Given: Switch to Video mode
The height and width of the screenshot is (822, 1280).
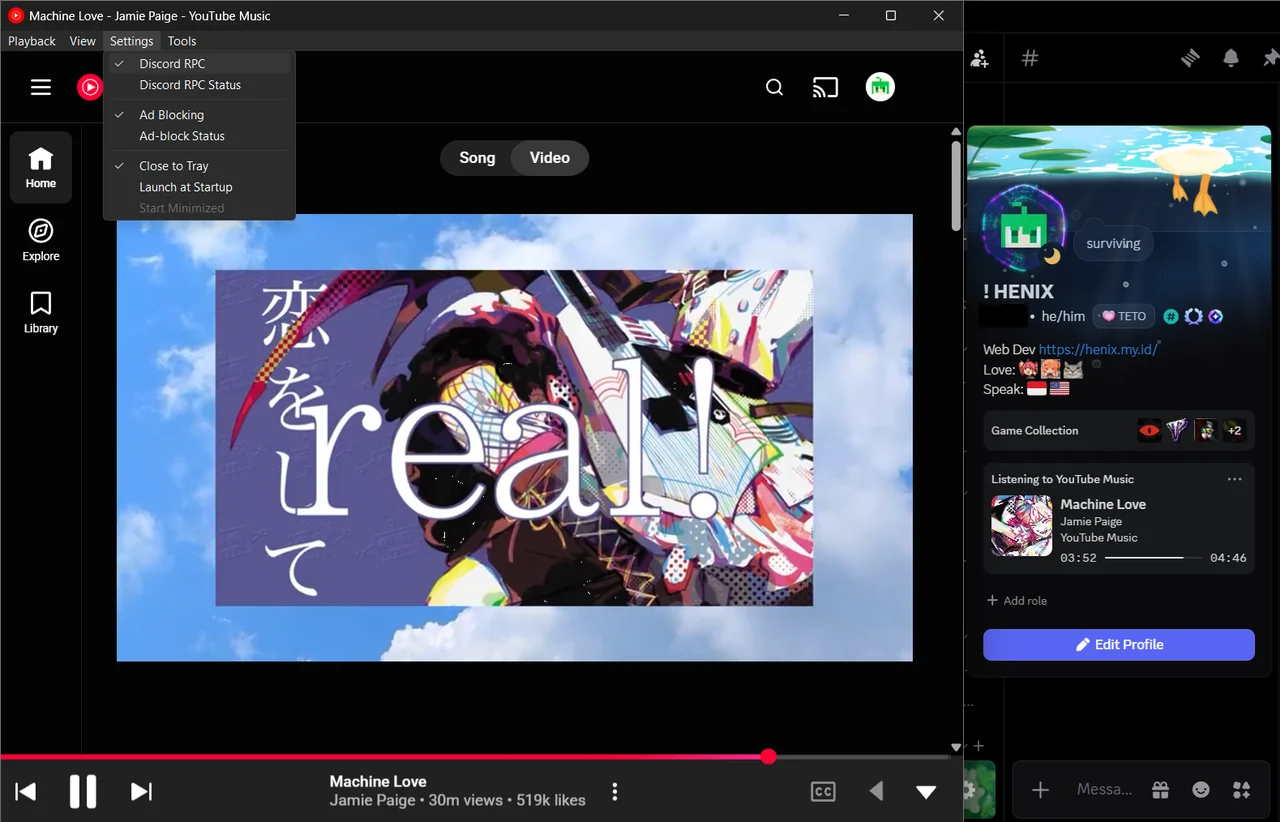Looking at the screenshot, I should click(x=550, y=158).
